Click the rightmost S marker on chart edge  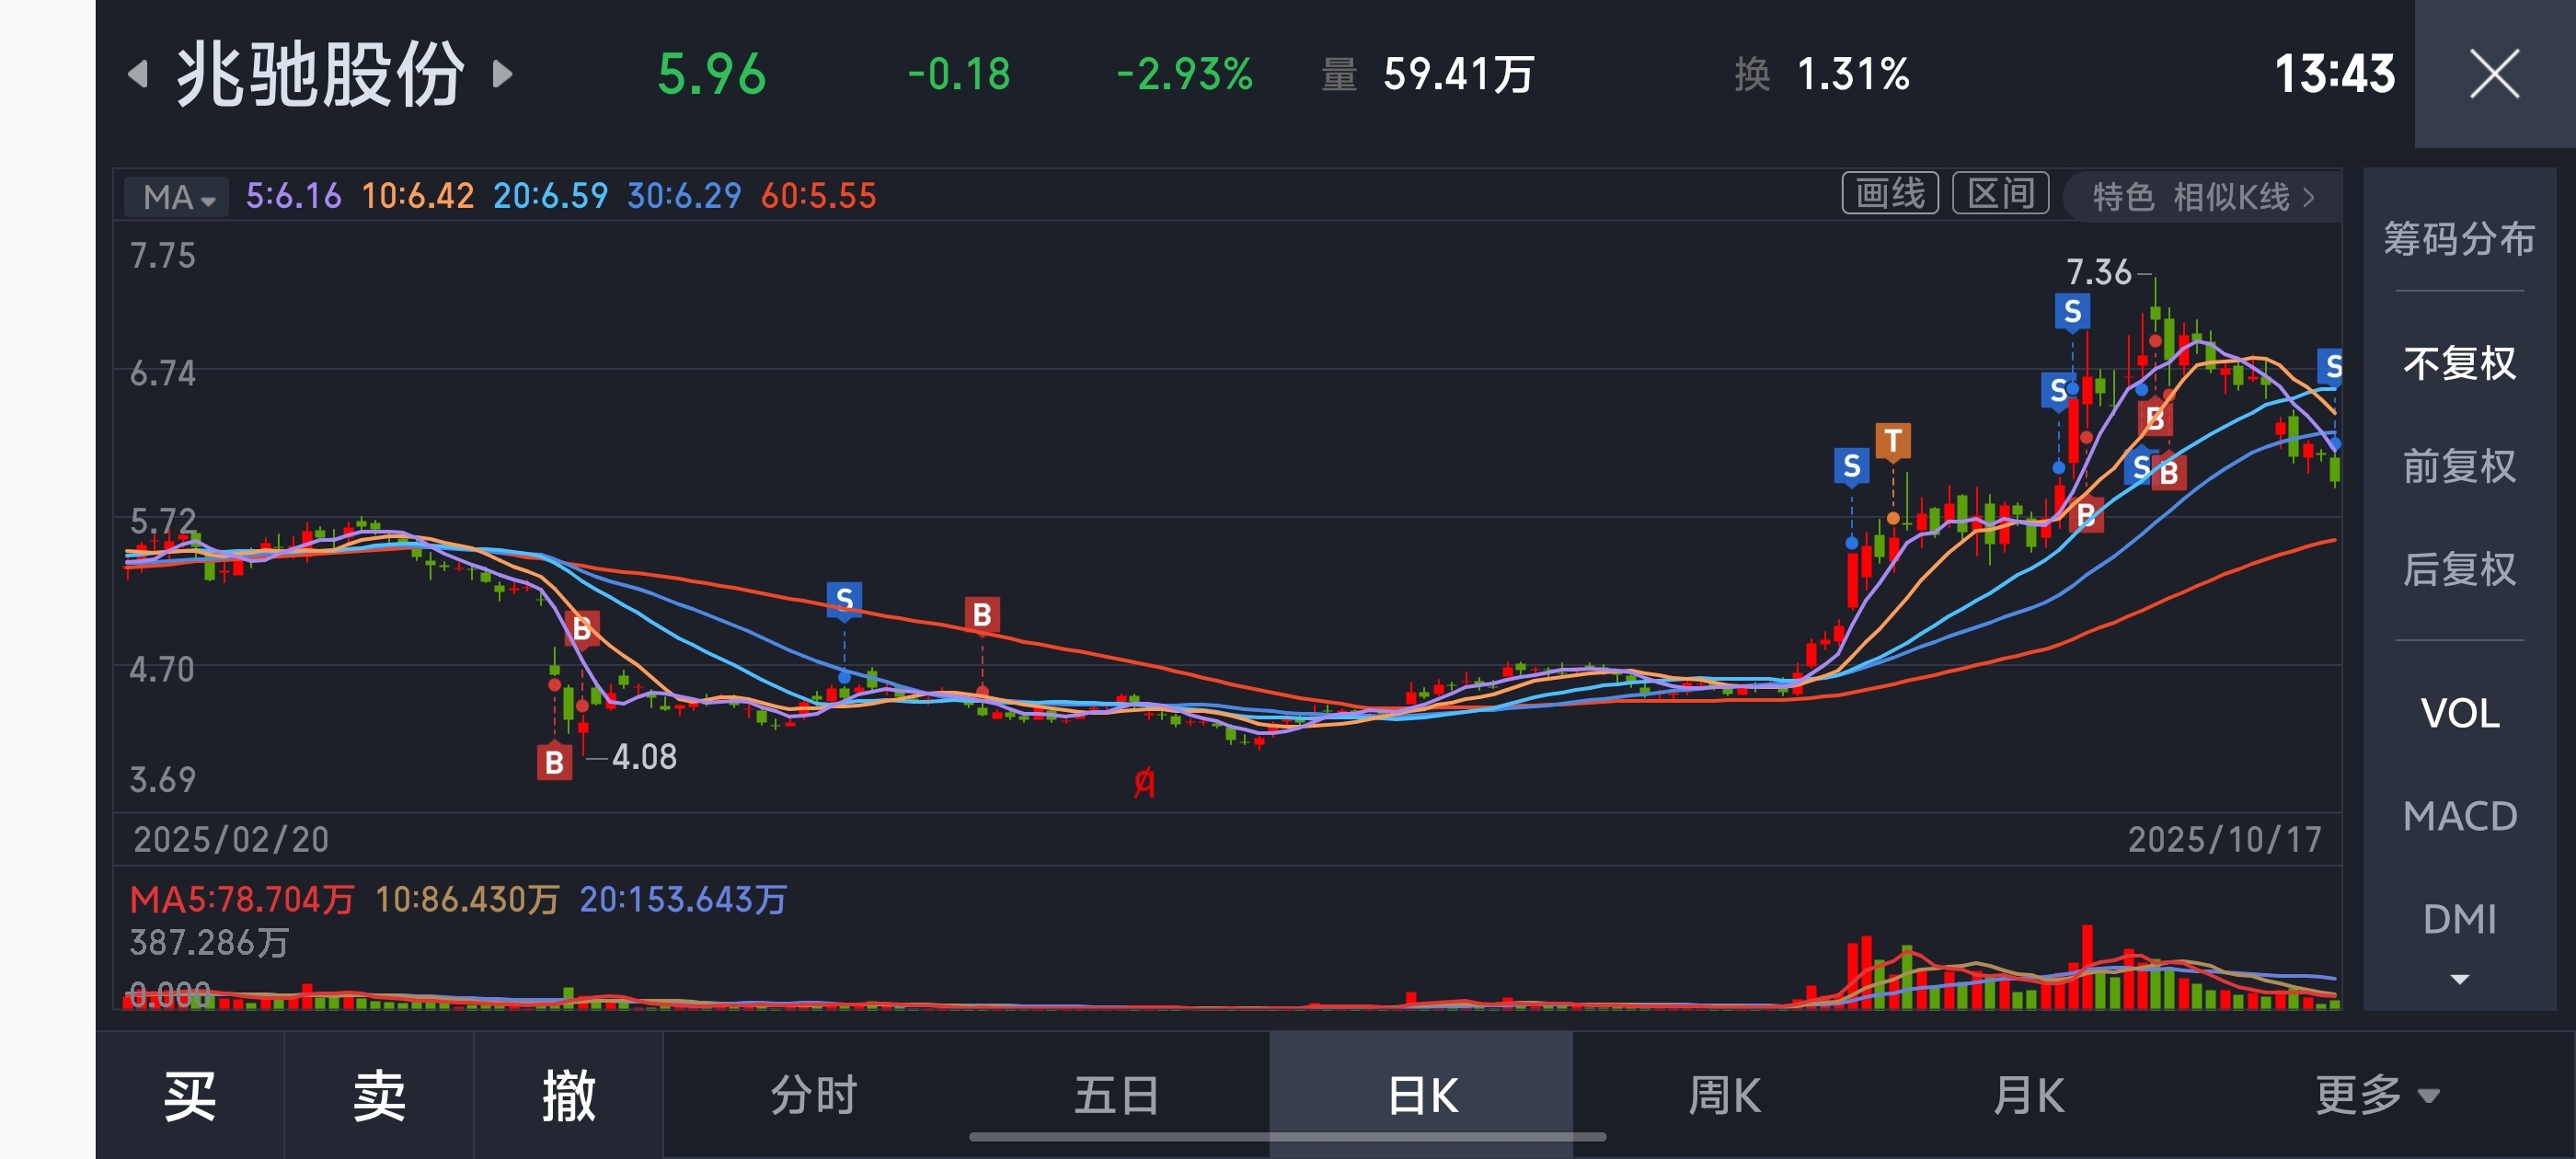[x=2332, y=367]
